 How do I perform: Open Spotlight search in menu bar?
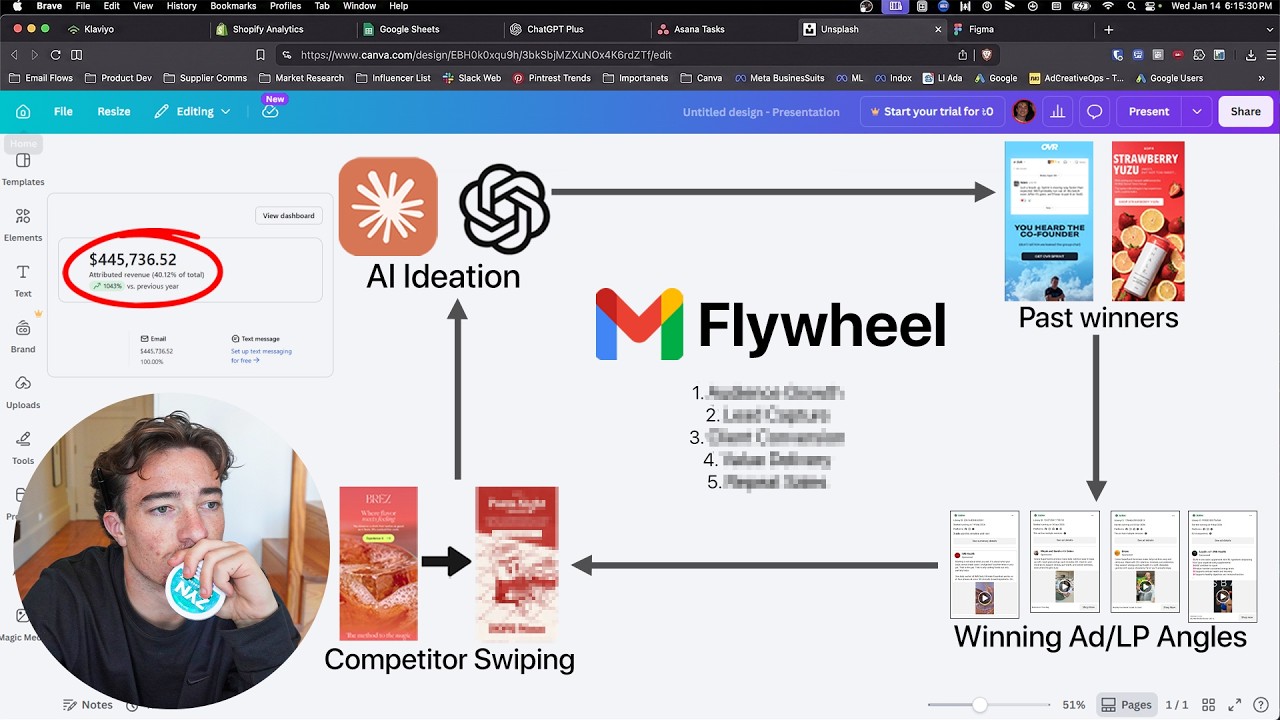1132,6
